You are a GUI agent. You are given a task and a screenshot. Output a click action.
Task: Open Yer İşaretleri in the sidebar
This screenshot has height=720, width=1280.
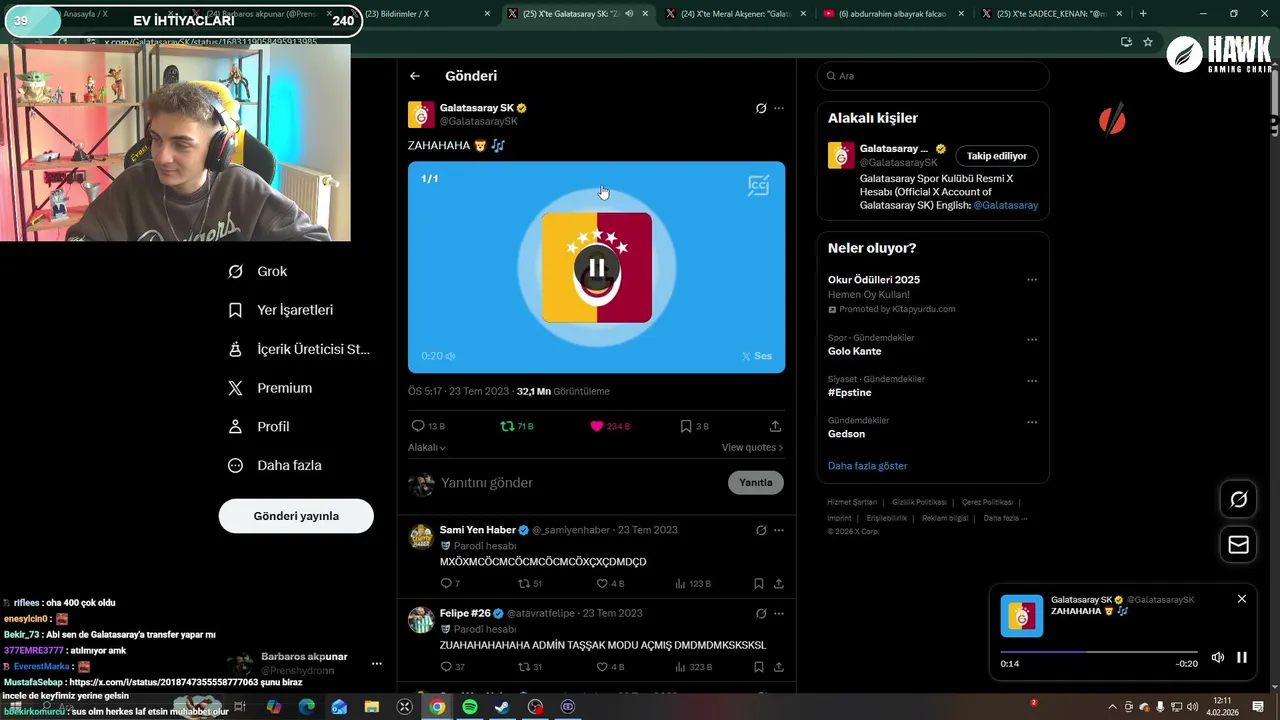281,310
